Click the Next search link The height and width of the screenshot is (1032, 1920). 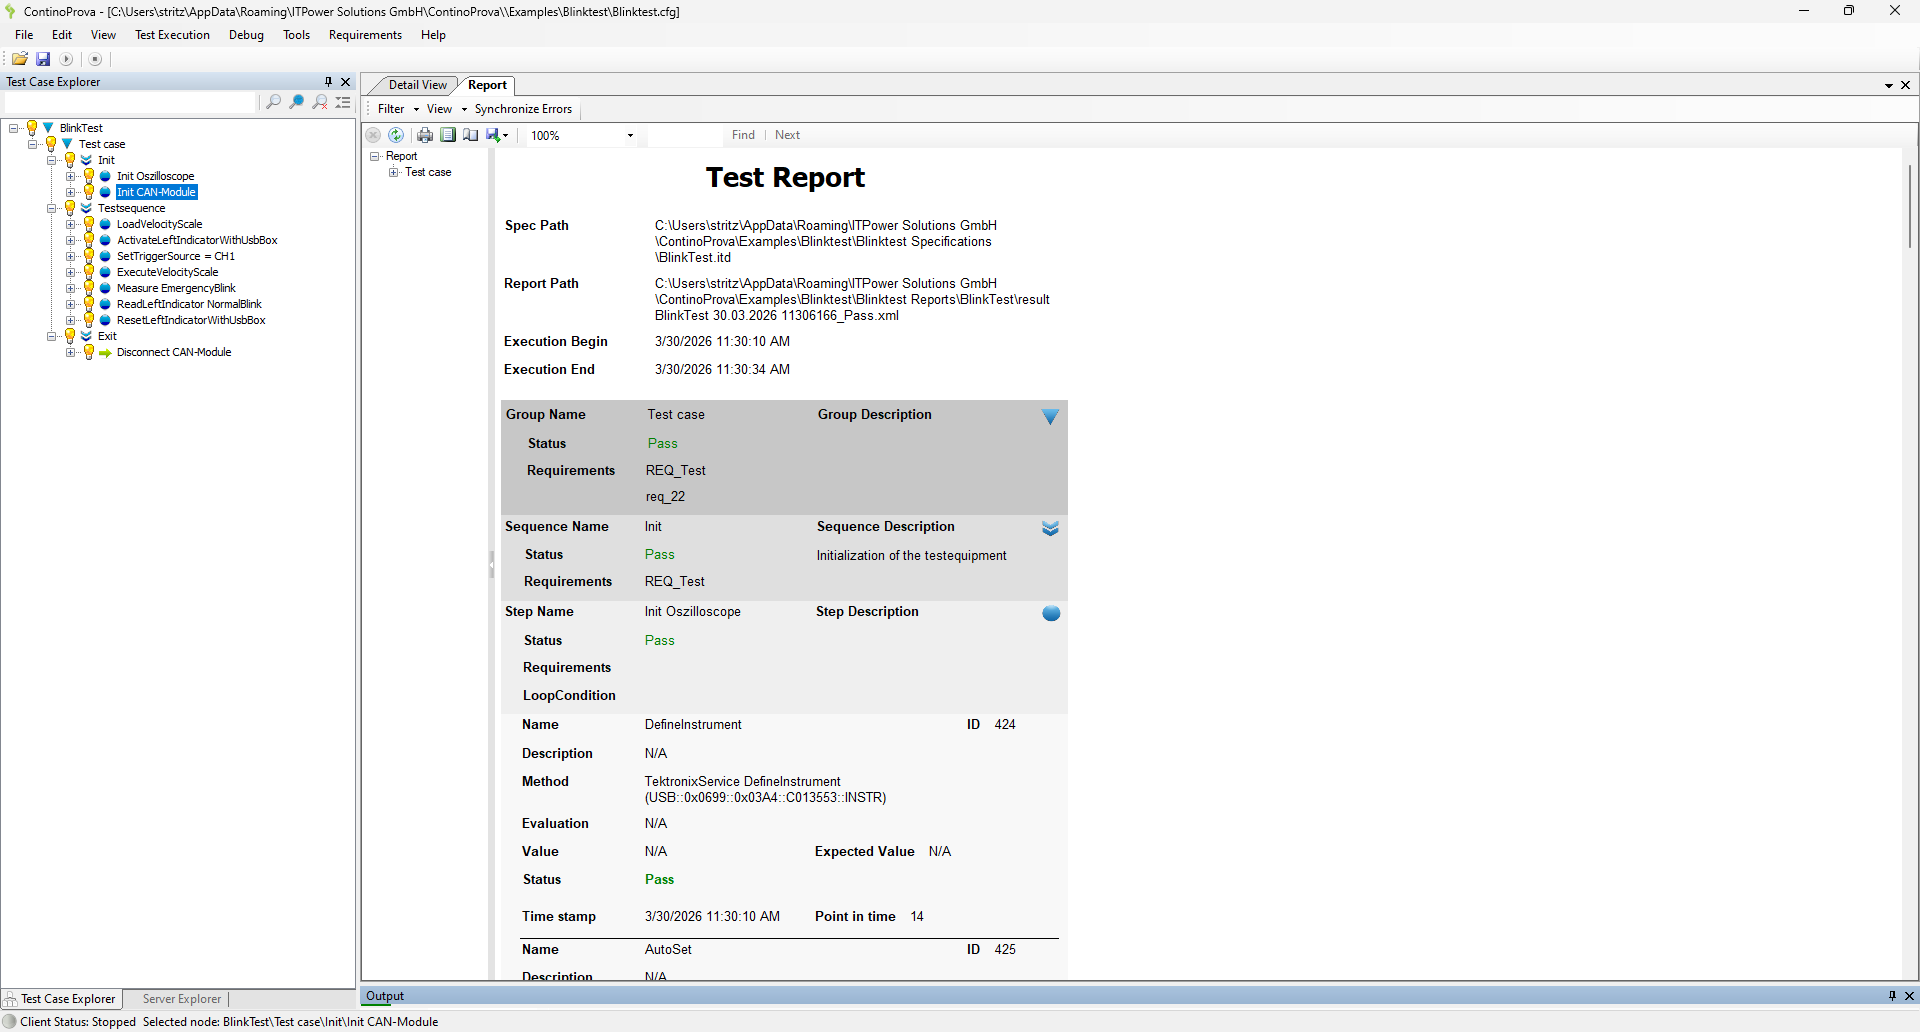(787, 135)
